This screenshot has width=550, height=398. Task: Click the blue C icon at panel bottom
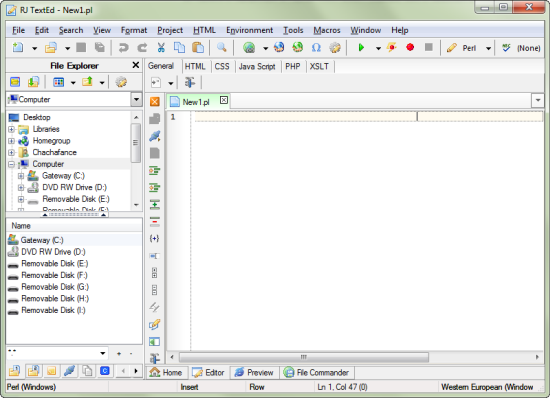[x=105, y=370]
